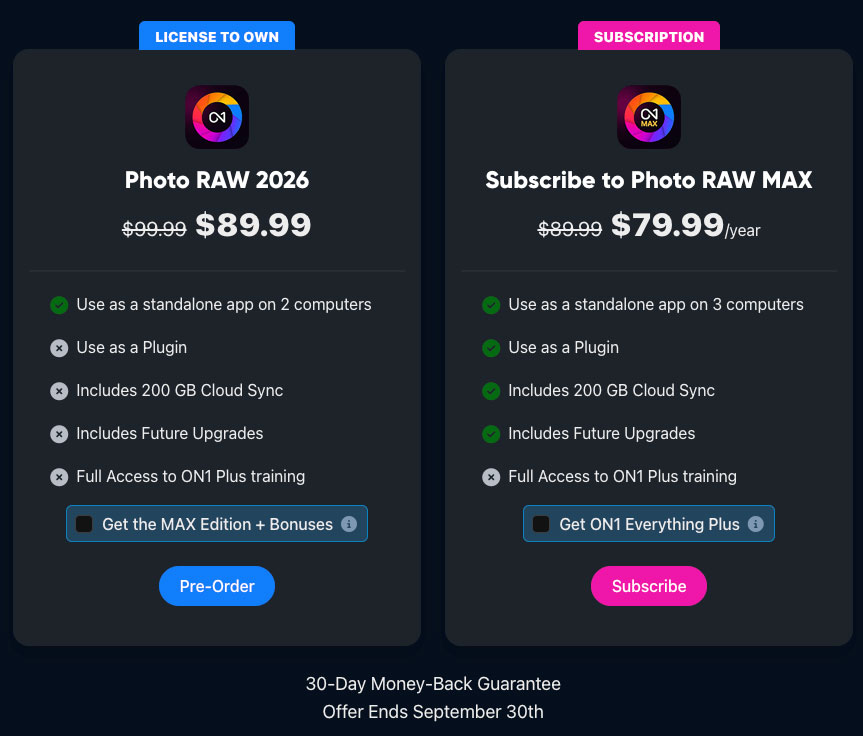Select the SUBSCRIPTION tab label
This screenshot has width=863, height=736.
pyautogui.click(x=649, y=37)
